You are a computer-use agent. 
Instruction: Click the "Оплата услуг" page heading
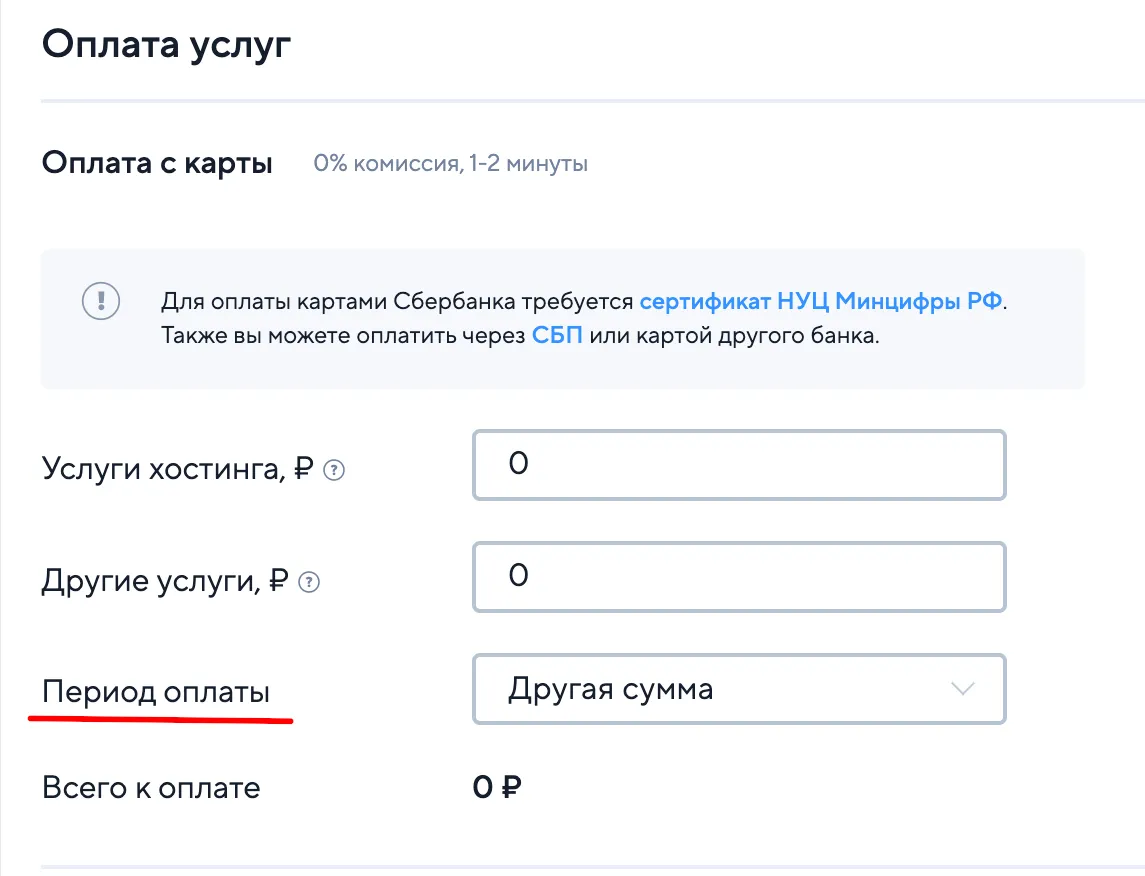pos(166,47)
